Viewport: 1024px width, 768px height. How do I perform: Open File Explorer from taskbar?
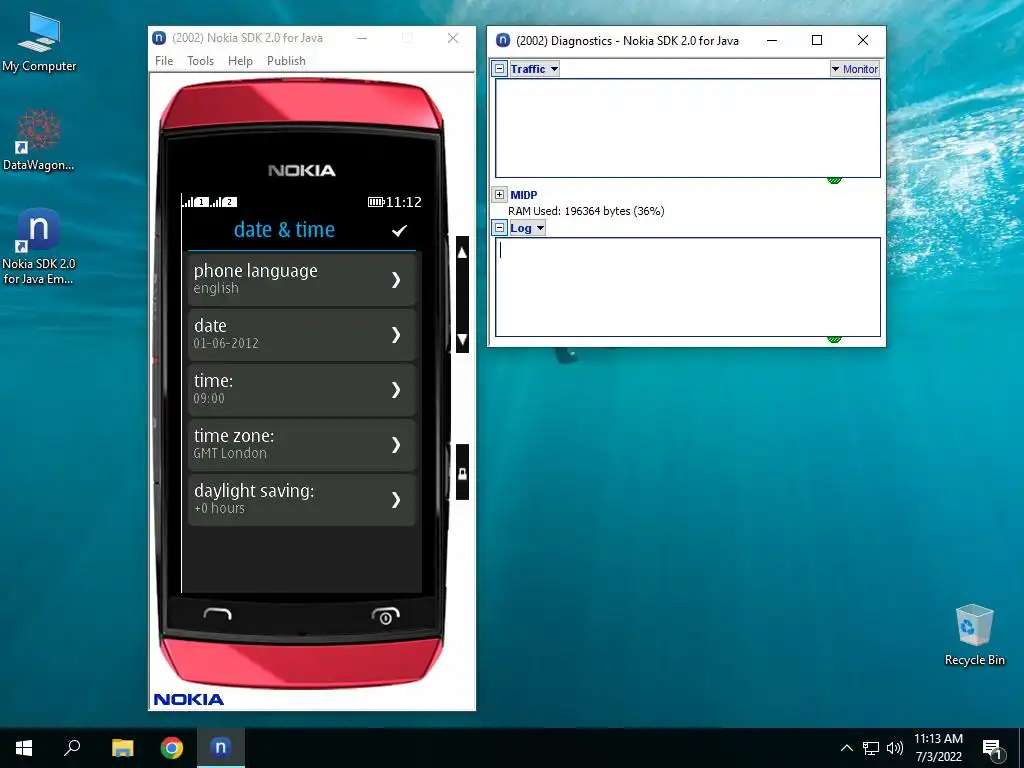click(122, 748)
